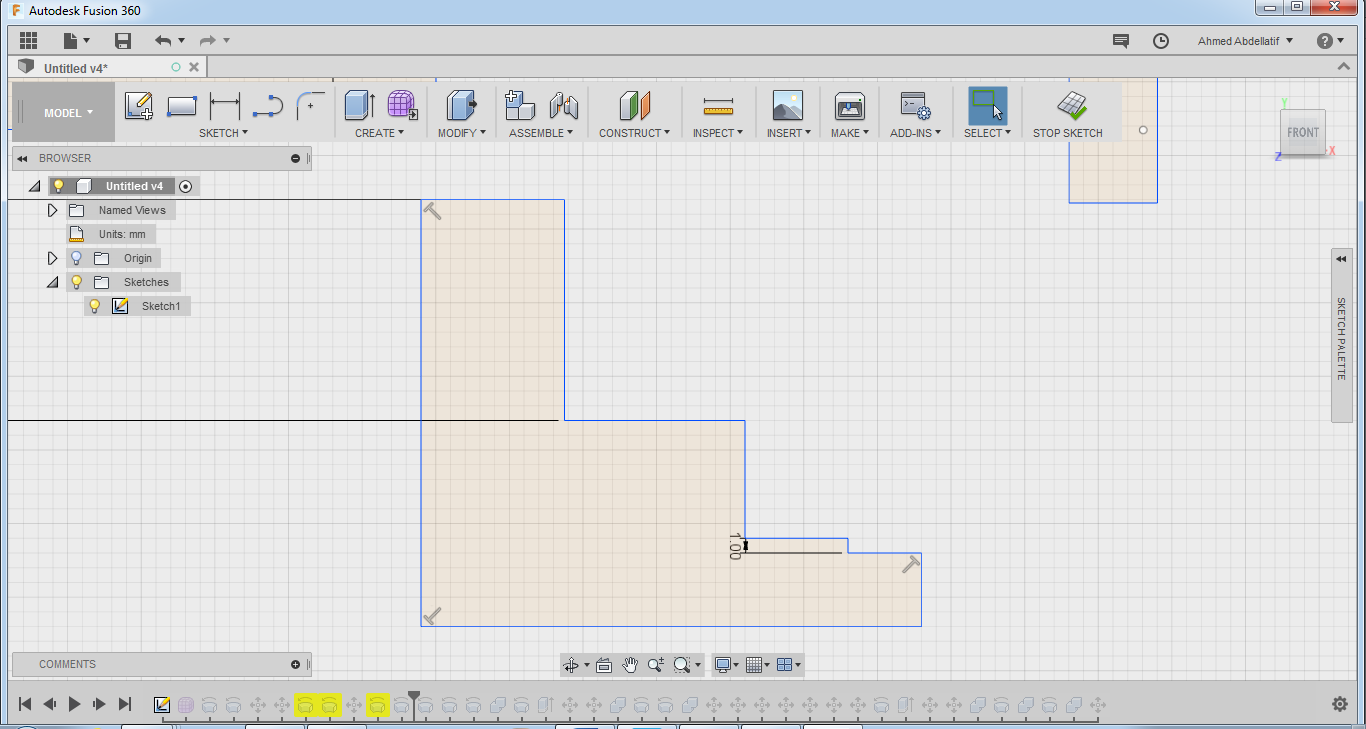Click the Save disk icon

pos(123,41)
